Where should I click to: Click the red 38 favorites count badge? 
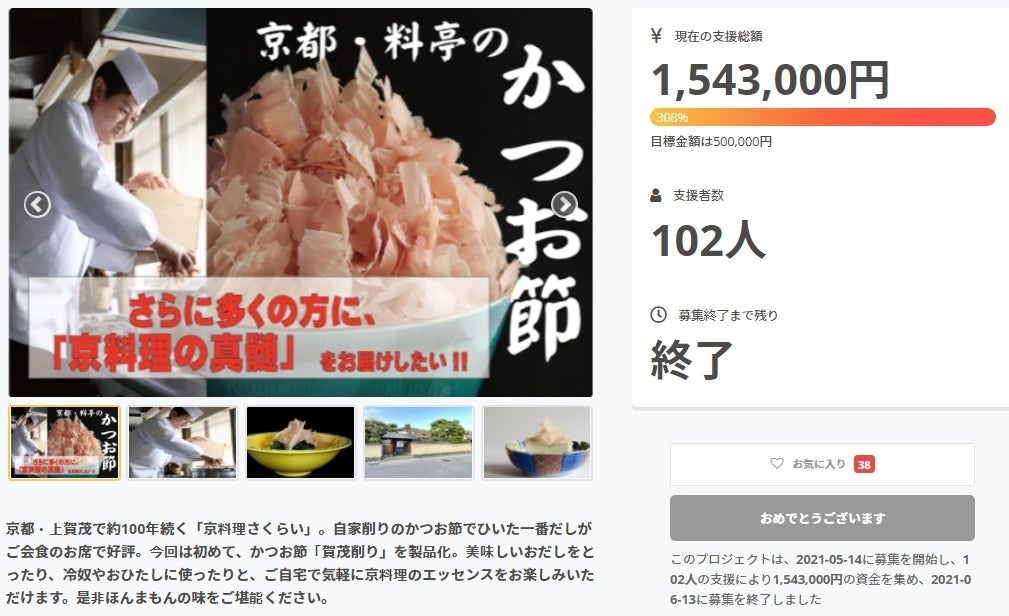pos(864,464)
